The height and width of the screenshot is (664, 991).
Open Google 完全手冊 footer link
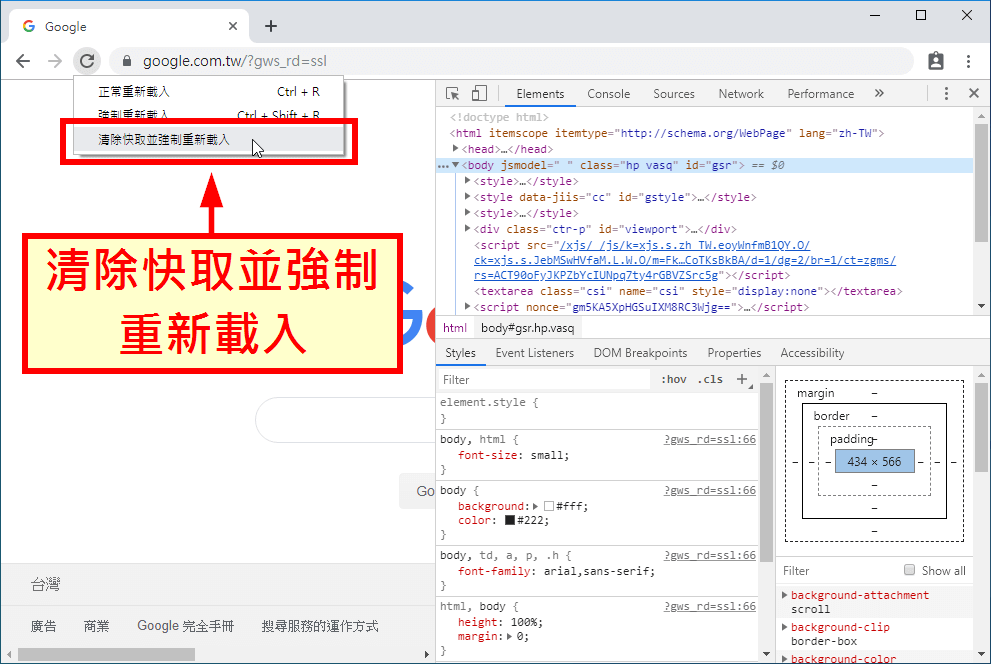click(x=185, y=626)
